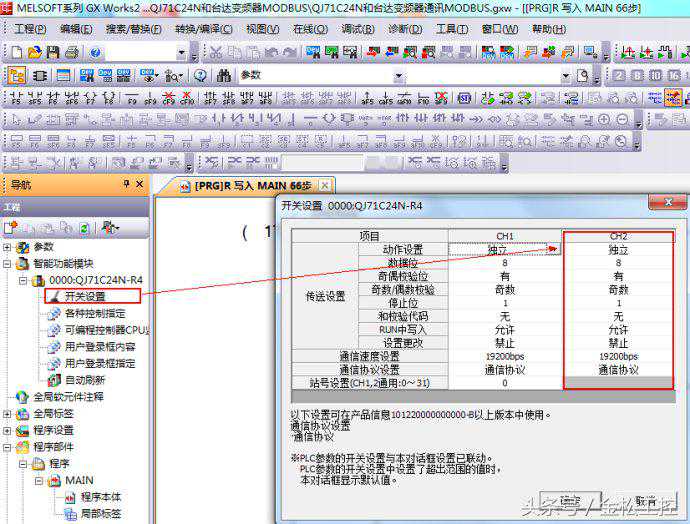Click the Open Project folder icon
This screenshot has width=690, height=524.
point(33,52)
